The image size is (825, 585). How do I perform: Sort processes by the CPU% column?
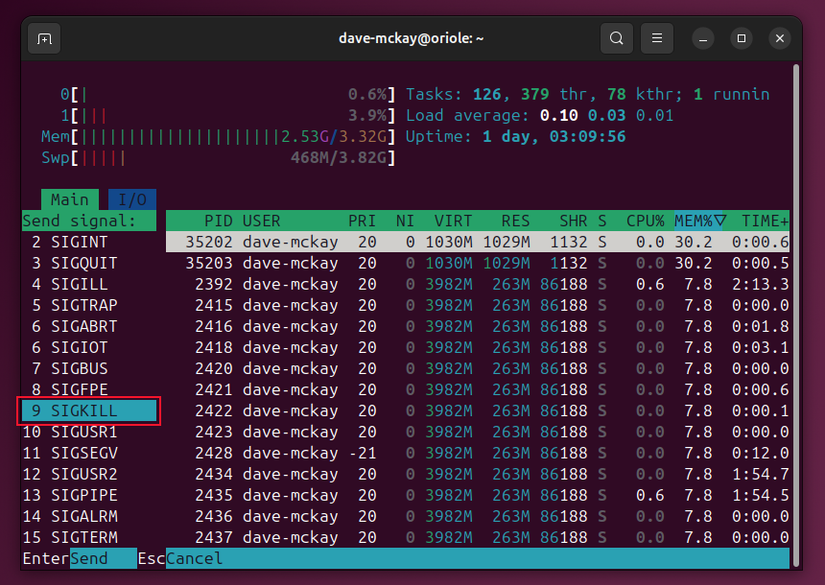point(645,220)
